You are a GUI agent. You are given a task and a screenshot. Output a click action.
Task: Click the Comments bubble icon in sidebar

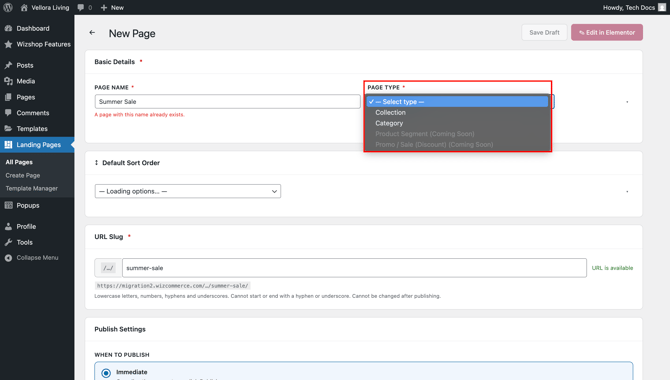click(x=8, y=113)
